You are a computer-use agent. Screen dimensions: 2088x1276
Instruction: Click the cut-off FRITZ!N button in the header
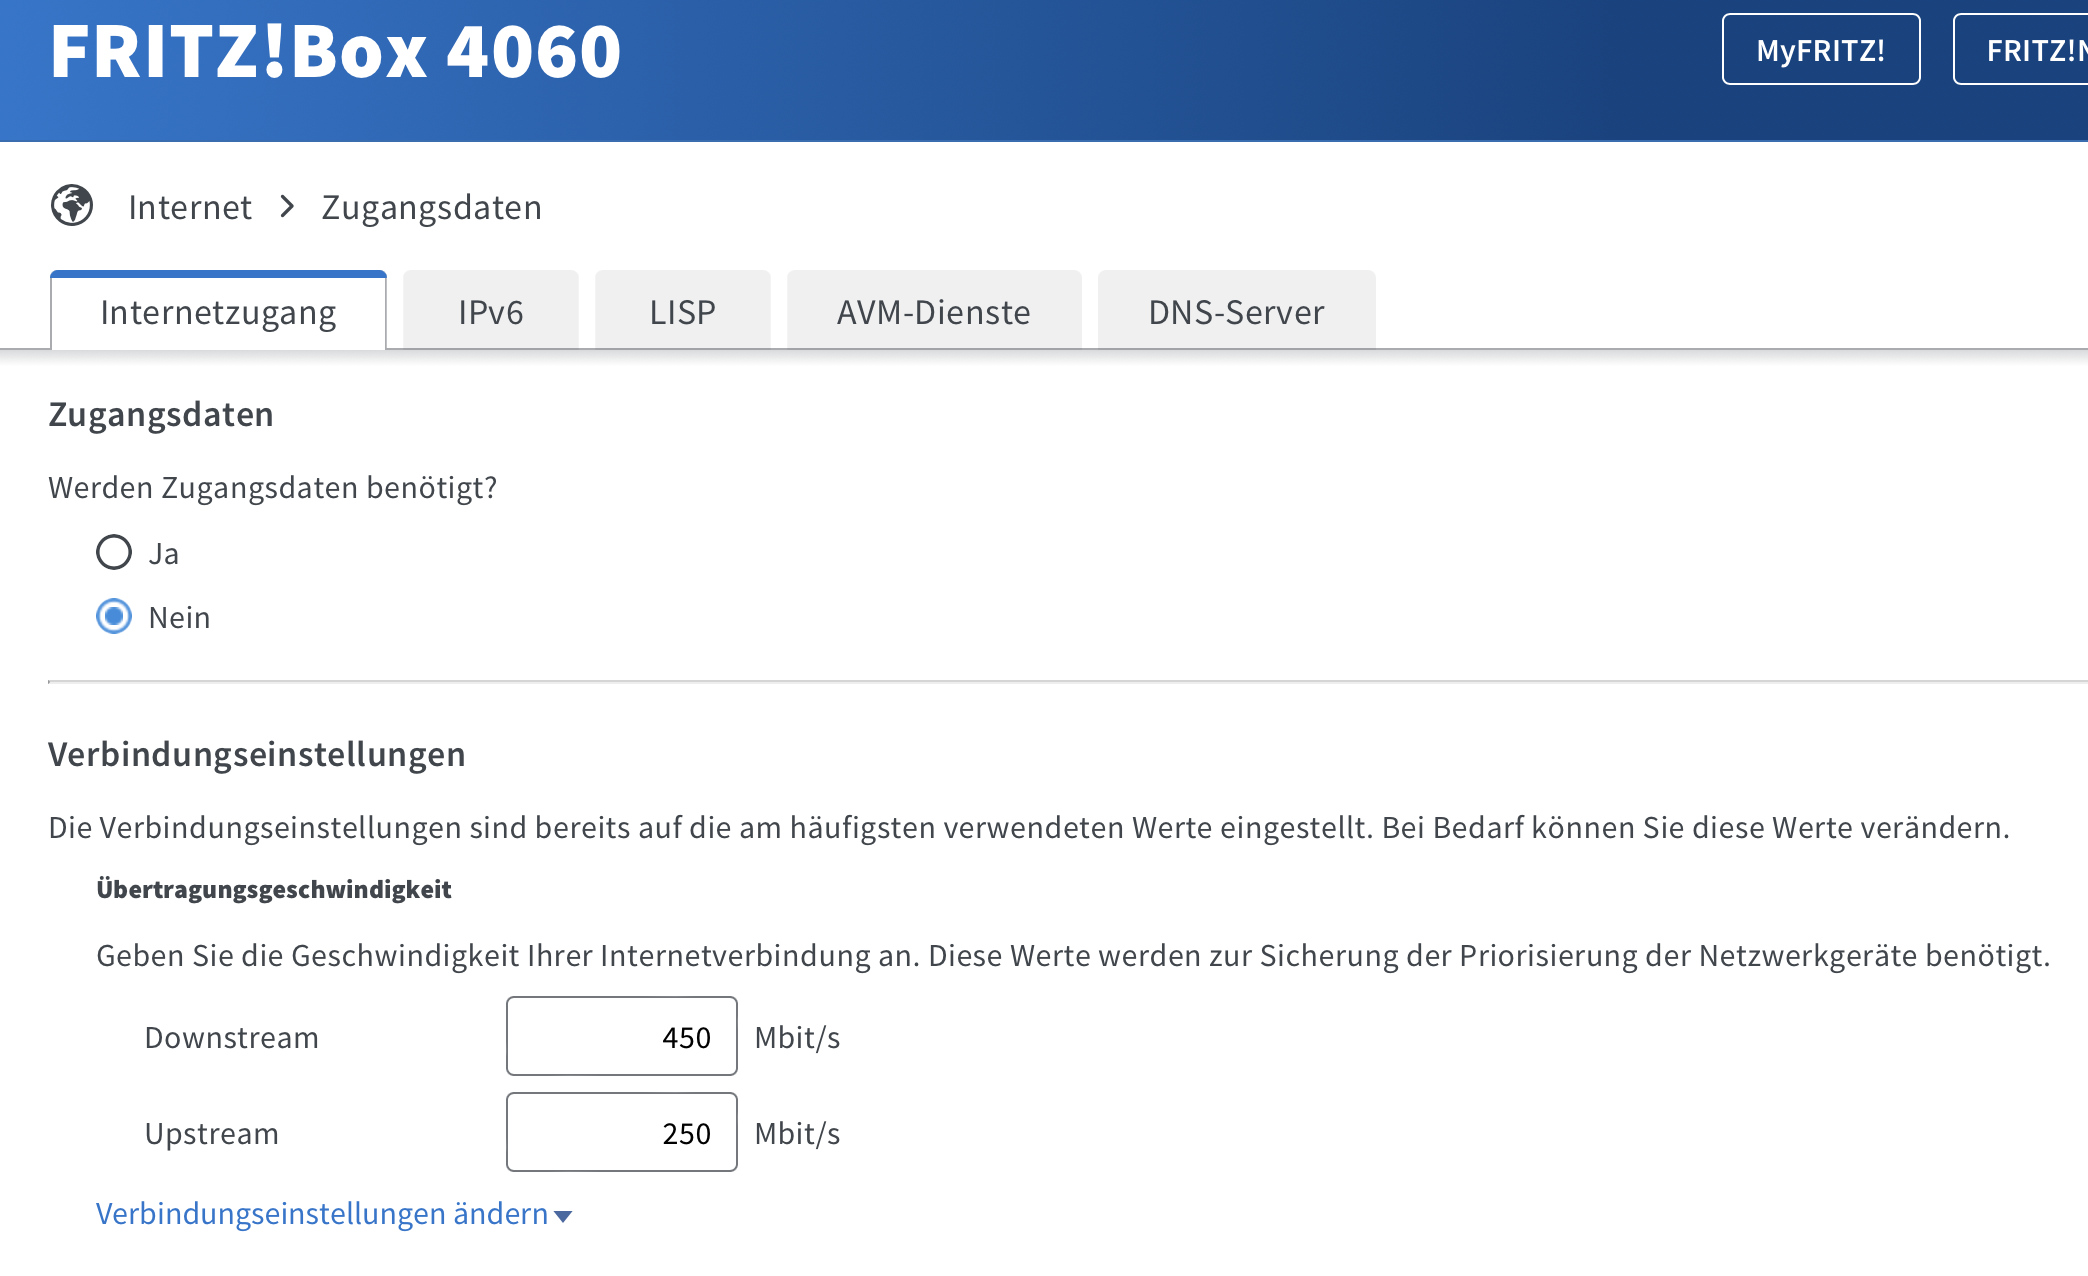coord(2021,50)
